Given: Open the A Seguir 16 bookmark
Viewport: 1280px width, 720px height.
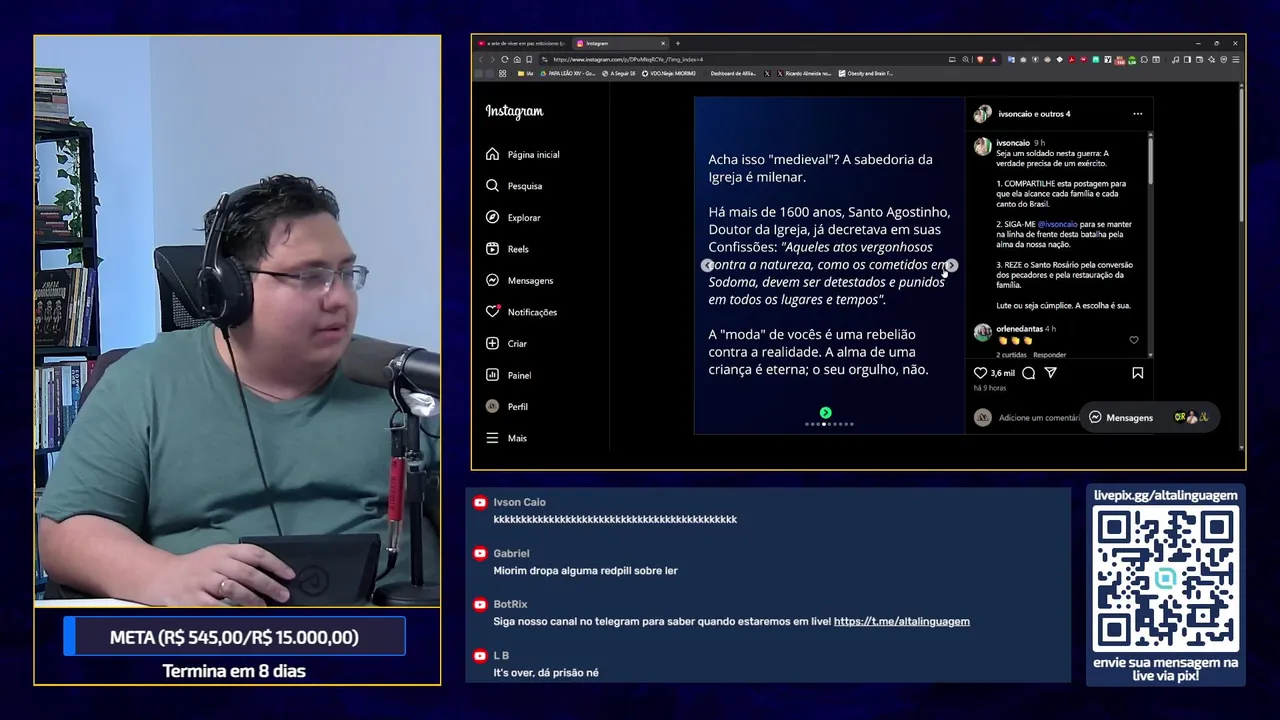Looking at the screenshot, I should (x=619, y=73).
